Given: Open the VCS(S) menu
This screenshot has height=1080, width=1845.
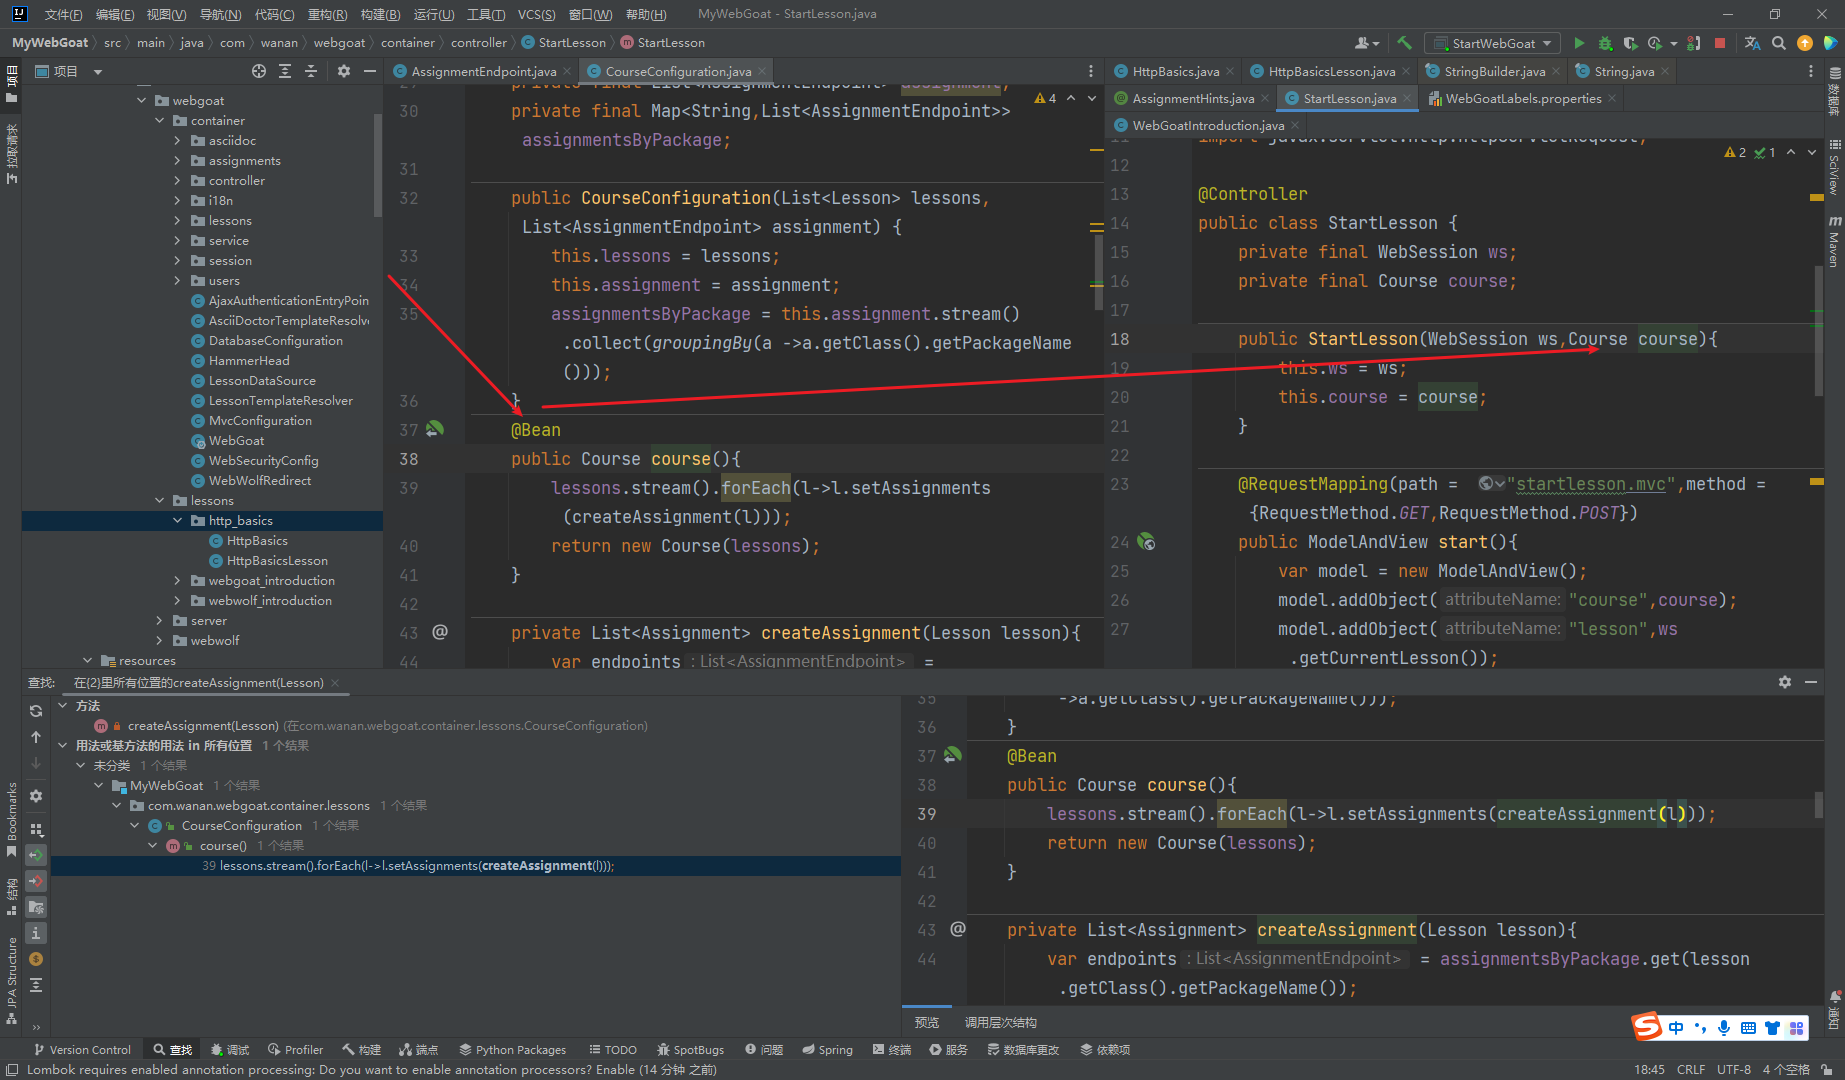Looking at the screenshot, I should (x=537, y=14).
